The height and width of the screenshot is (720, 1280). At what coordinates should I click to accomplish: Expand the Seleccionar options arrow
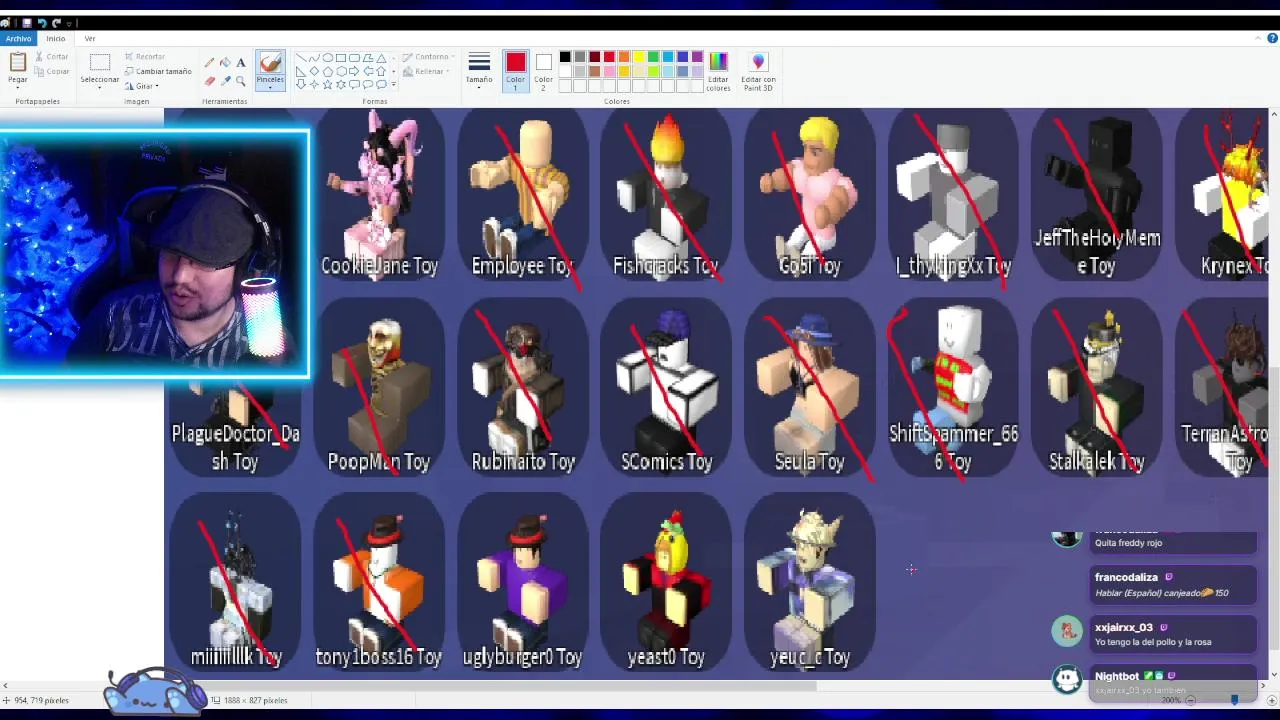99,87
